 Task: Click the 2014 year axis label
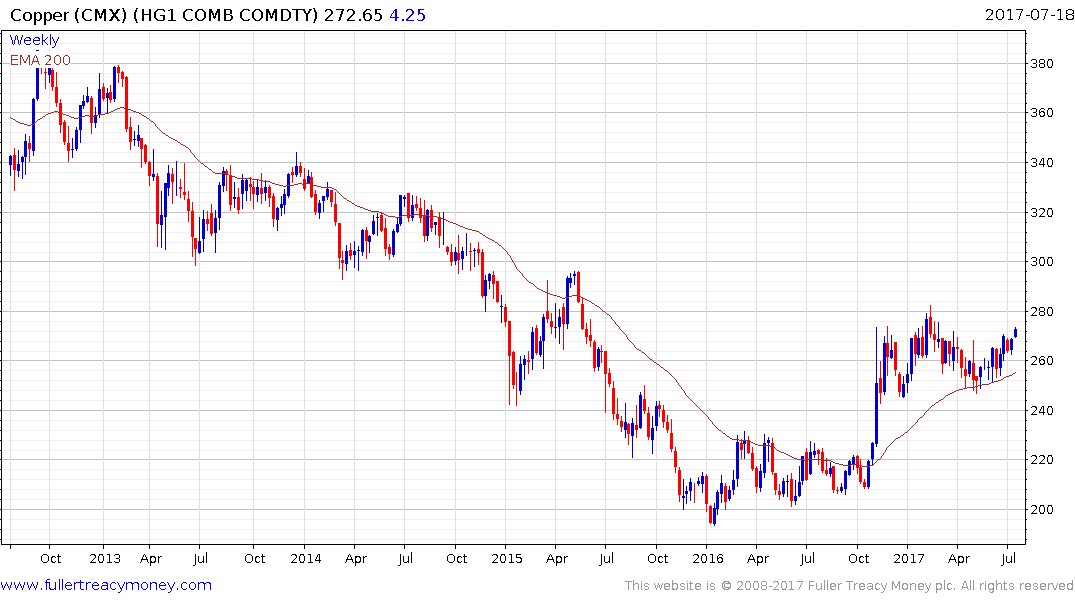point(306,558)
